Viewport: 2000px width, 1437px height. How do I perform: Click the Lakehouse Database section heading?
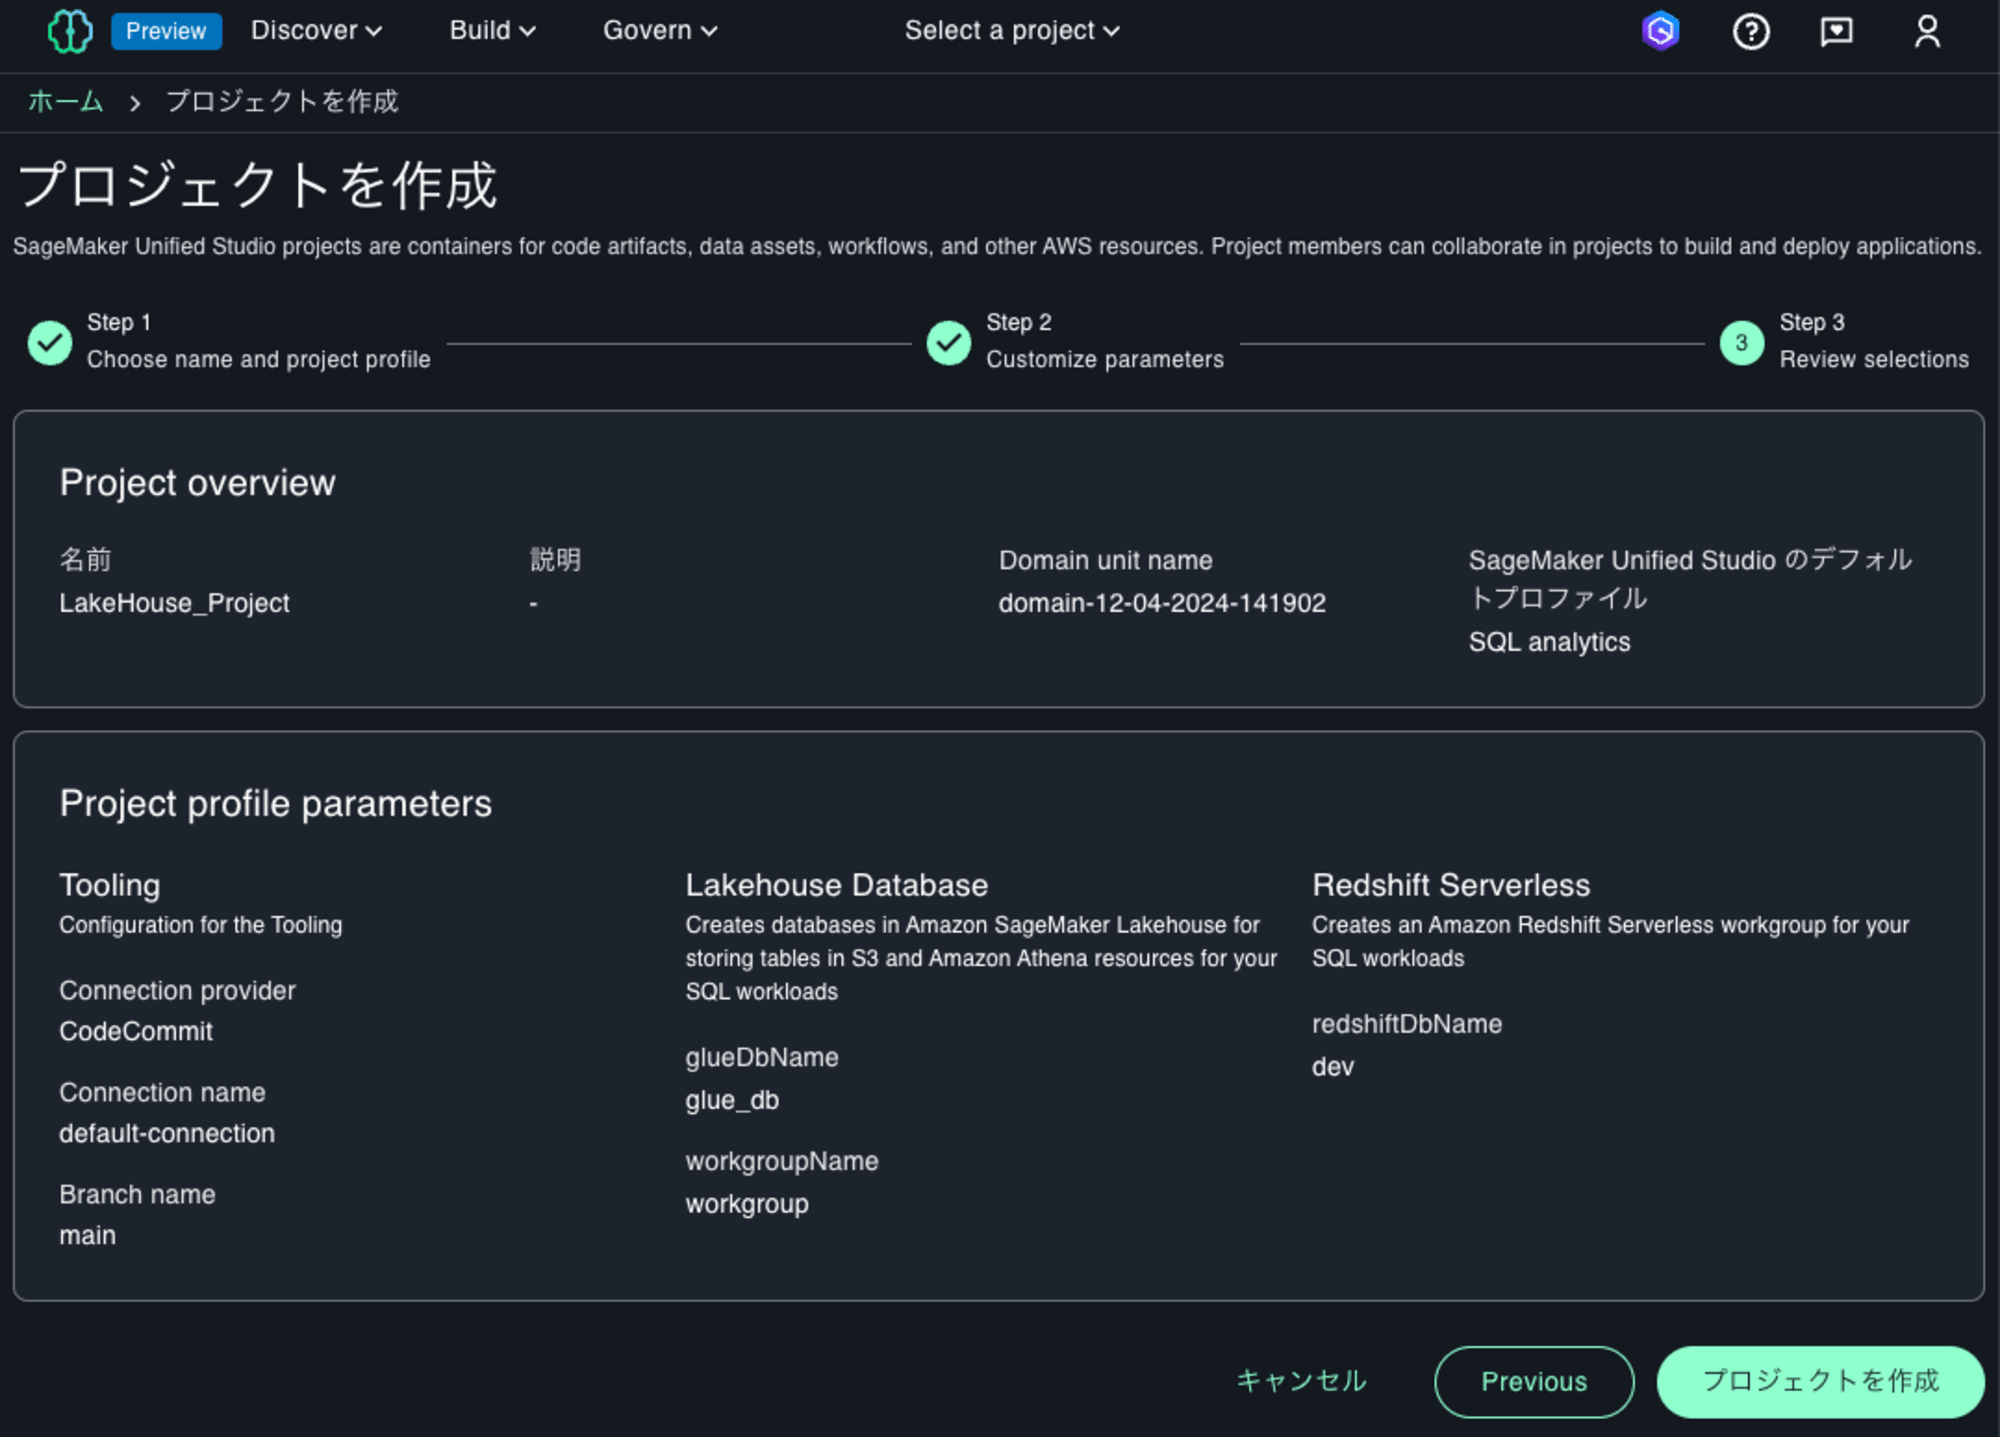pos(837,886)
